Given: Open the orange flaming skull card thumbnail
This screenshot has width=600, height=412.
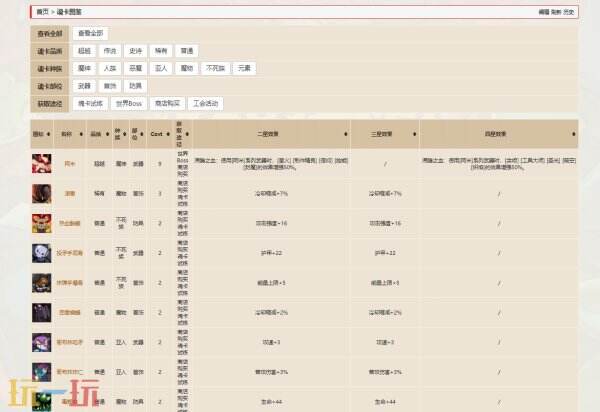Looking at the screenshot, I should click(41, 223).
